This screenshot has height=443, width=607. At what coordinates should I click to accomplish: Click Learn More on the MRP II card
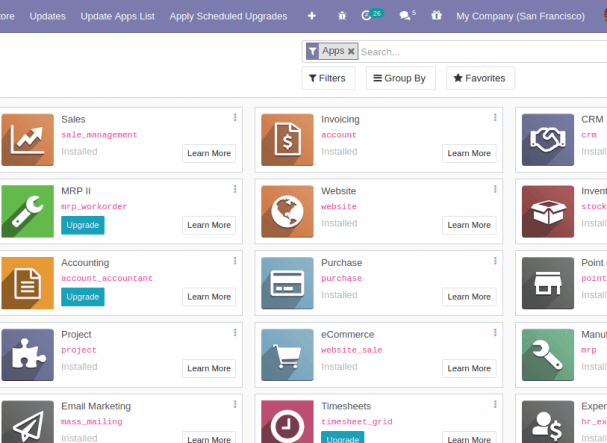209,225
